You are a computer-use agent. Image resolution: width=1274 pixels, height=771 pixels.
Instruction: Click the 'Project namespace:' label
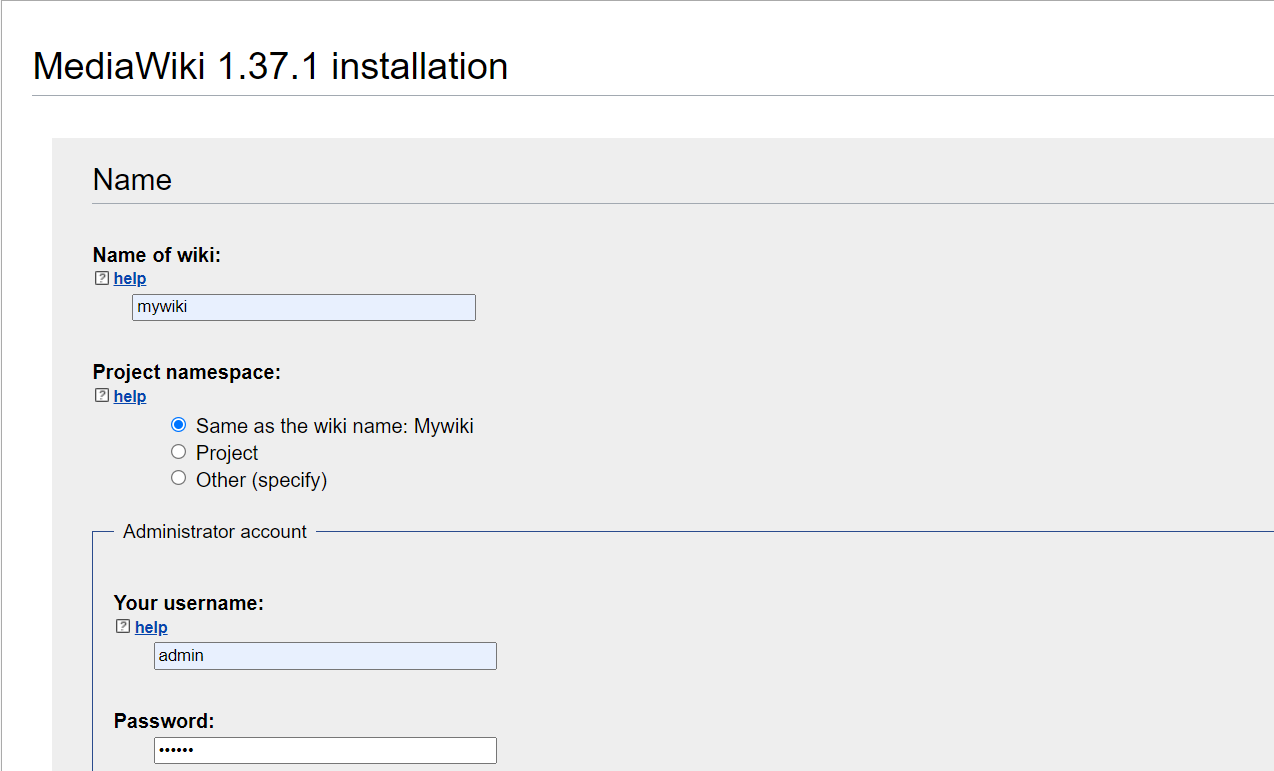point(186,371)
